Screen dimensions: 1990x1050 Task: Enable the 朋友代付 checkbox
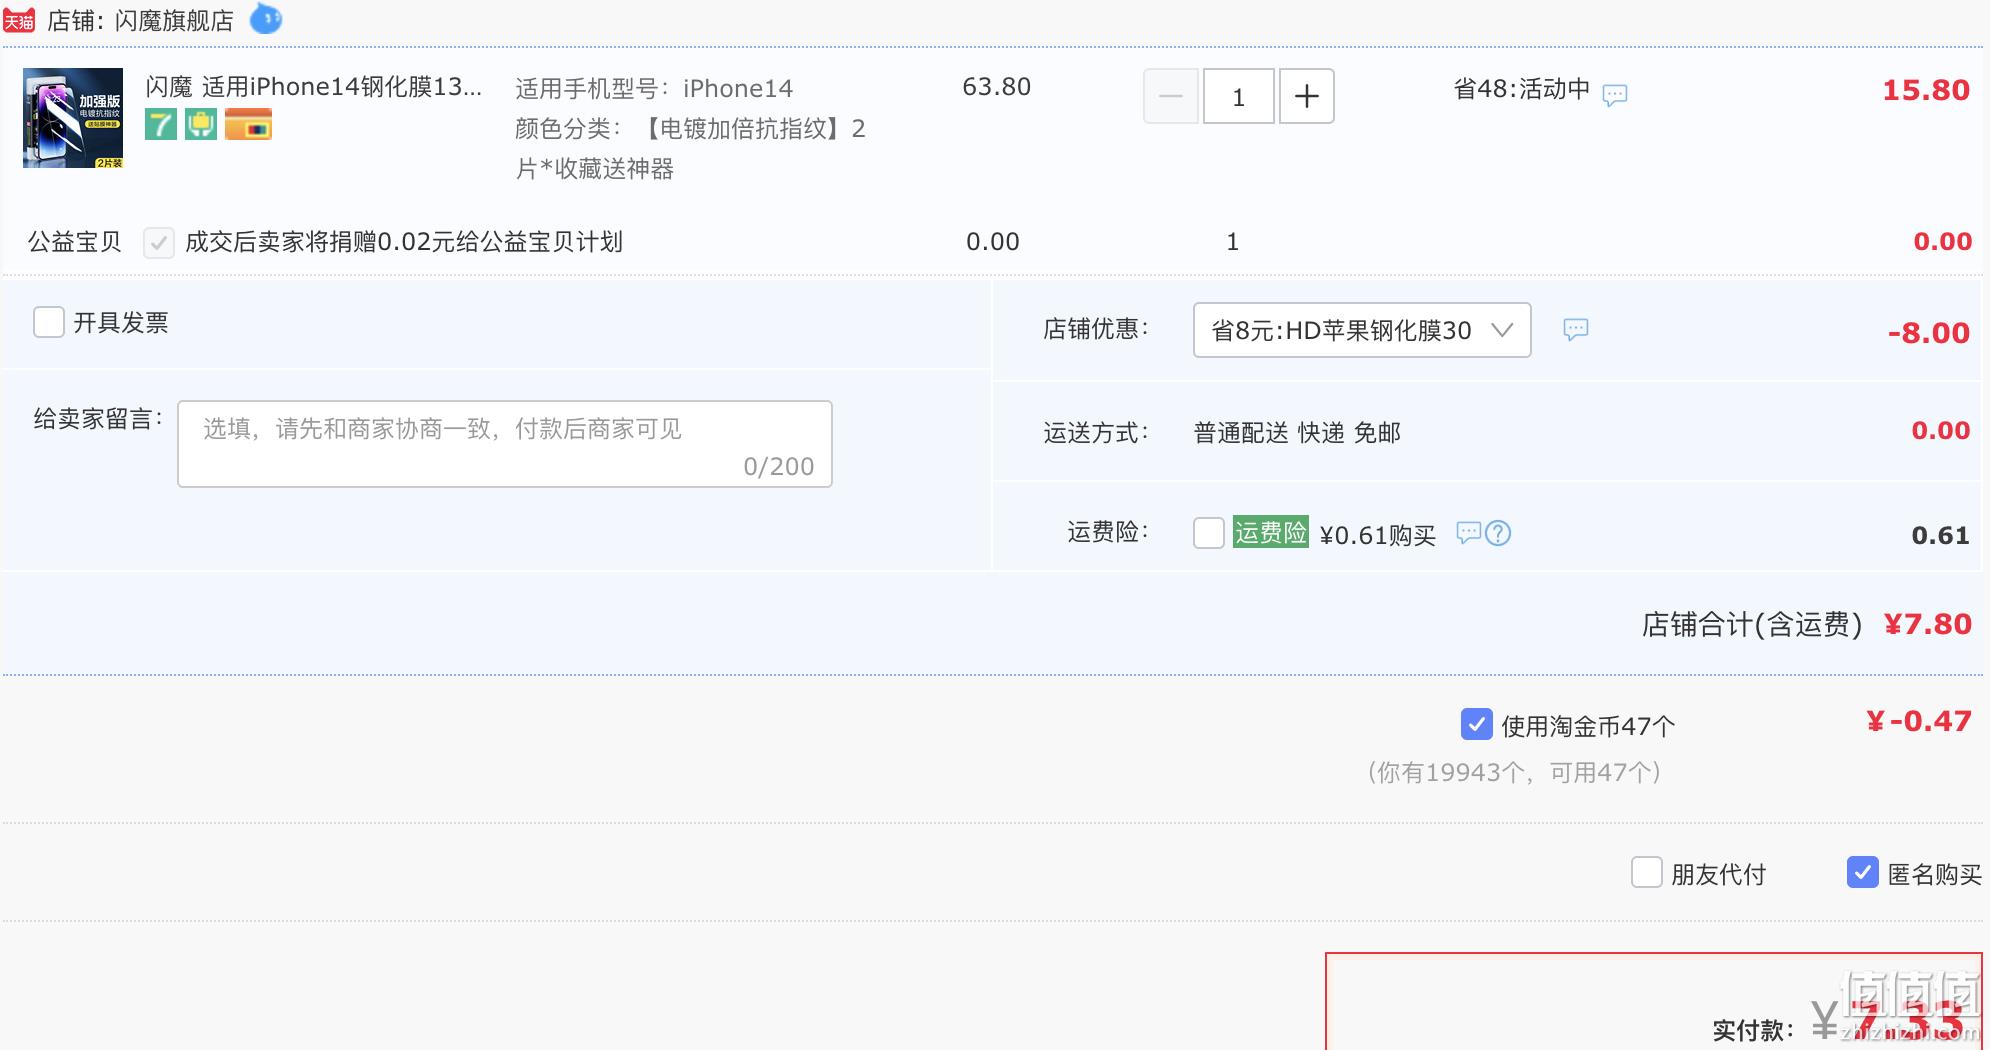click(1647, 872)
